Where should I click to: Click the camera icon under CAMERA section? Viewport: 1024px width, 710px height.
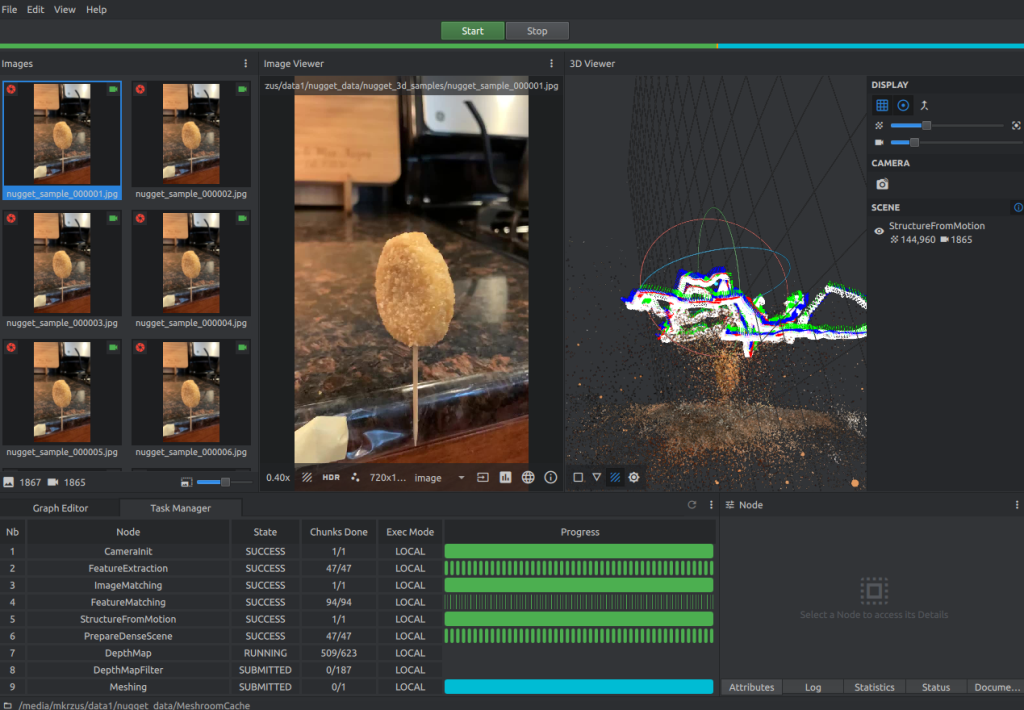coord(882,185)
